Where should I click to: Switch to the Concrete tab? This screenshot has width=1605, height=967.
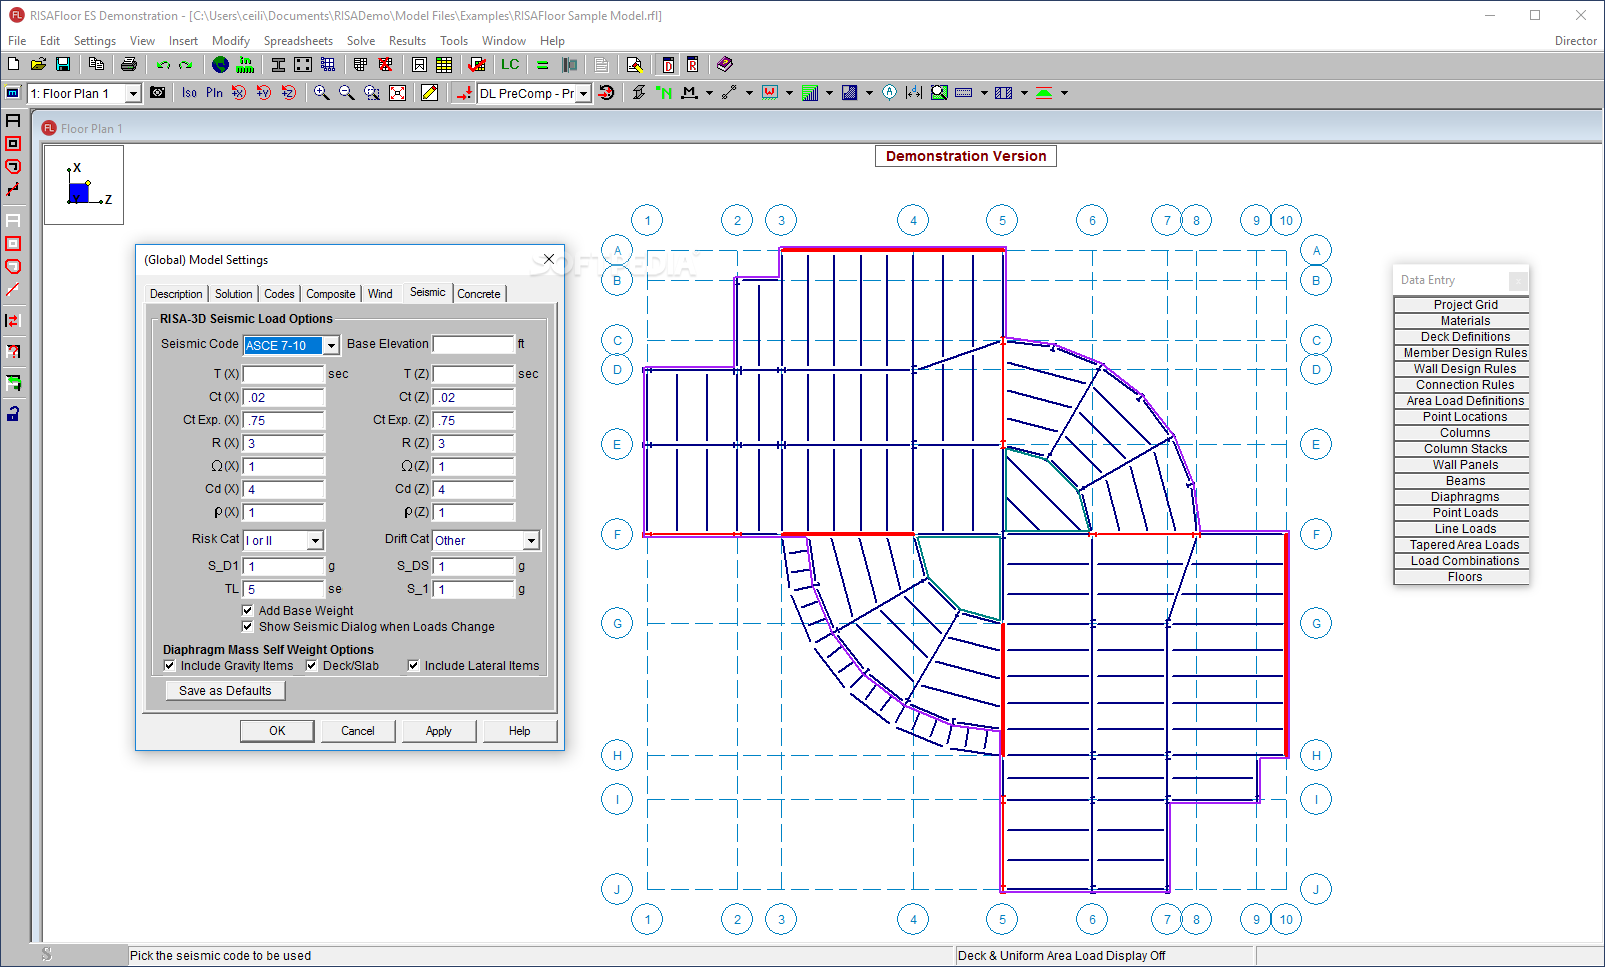coord(479,294)
